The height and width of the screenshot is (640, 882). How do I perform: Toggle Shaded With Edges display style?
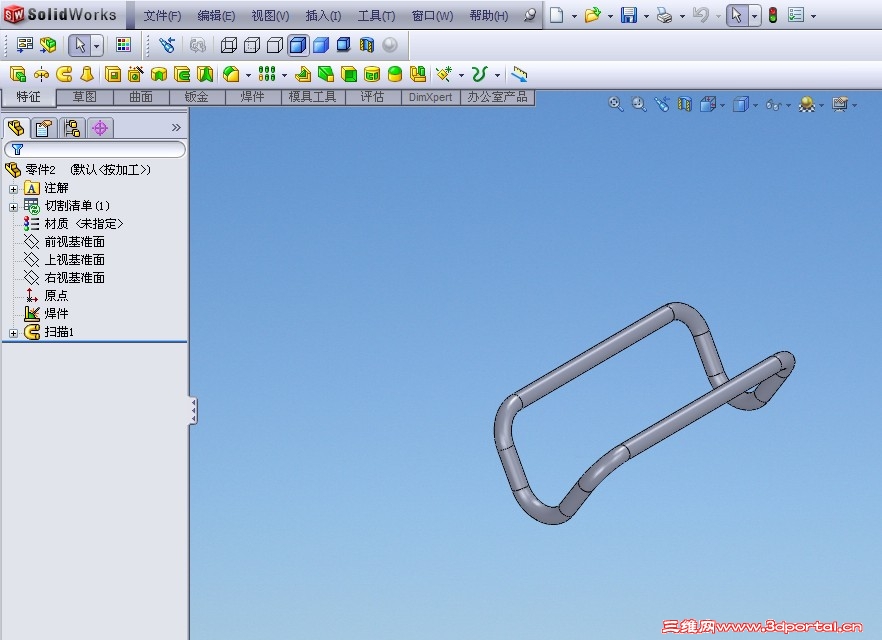(x=298, y=45)
